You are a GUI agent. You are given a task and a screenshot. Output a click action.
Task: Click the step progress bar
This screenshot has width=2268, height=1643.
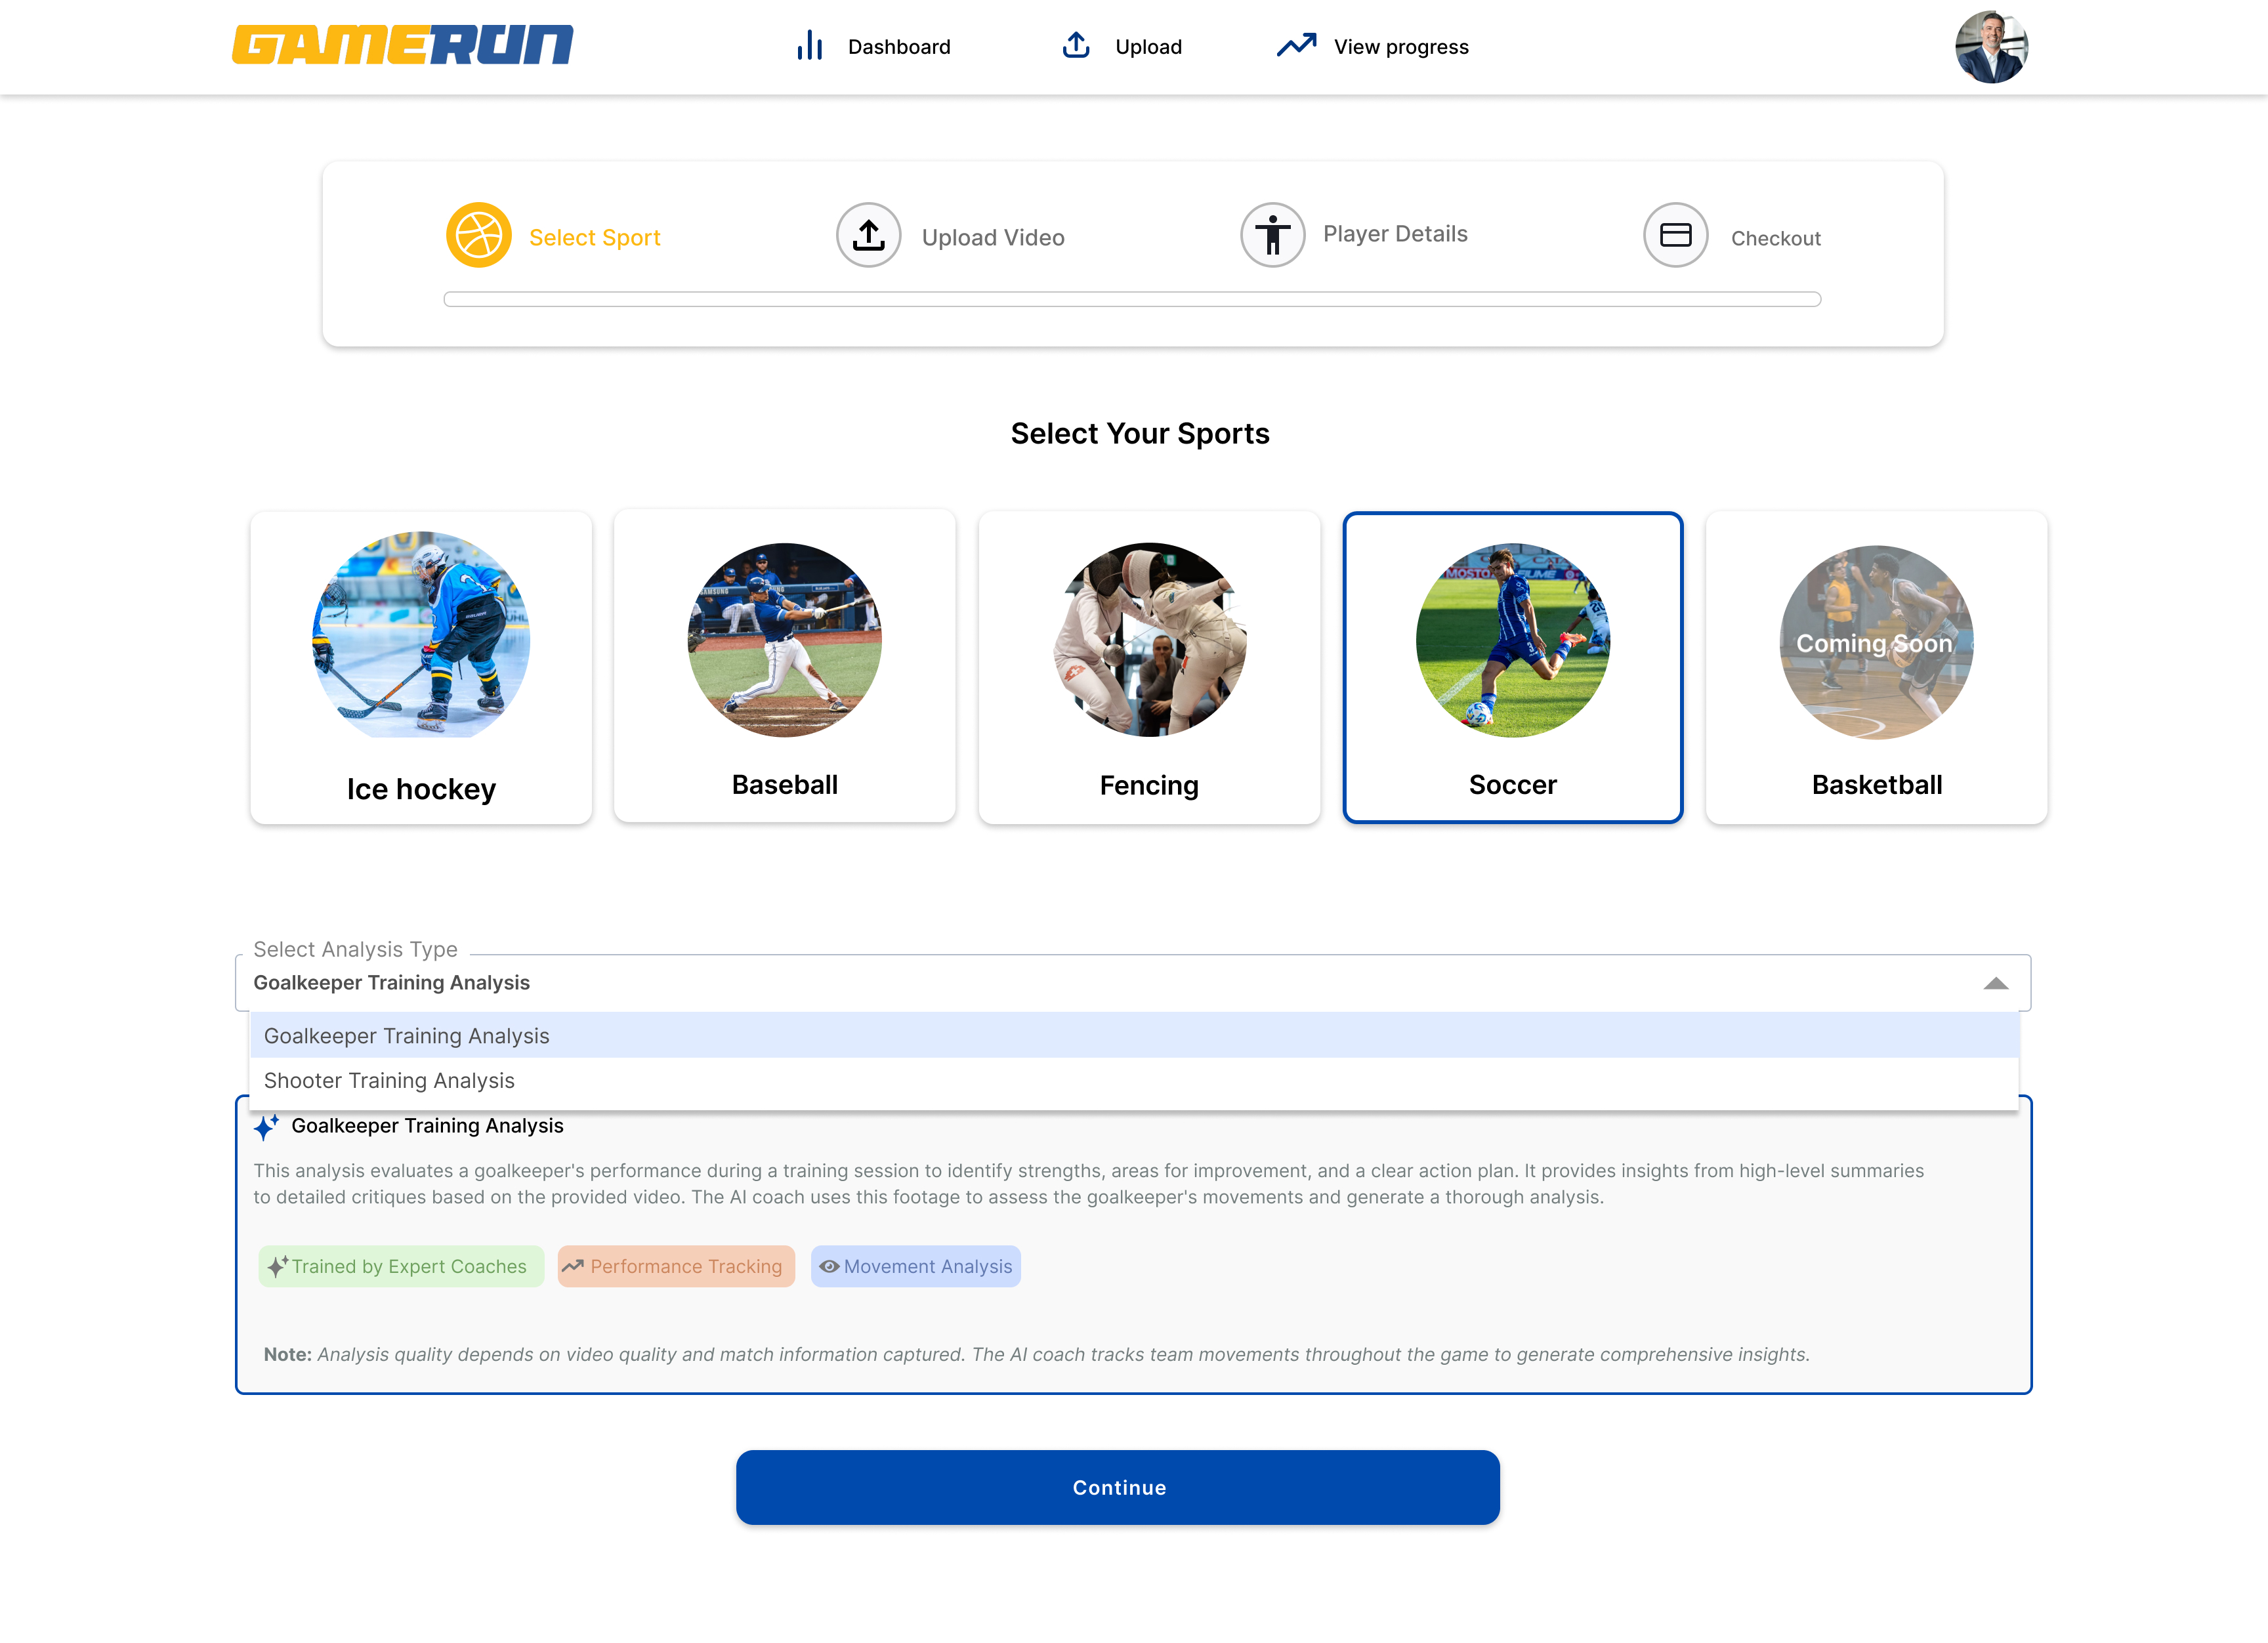1132,299
